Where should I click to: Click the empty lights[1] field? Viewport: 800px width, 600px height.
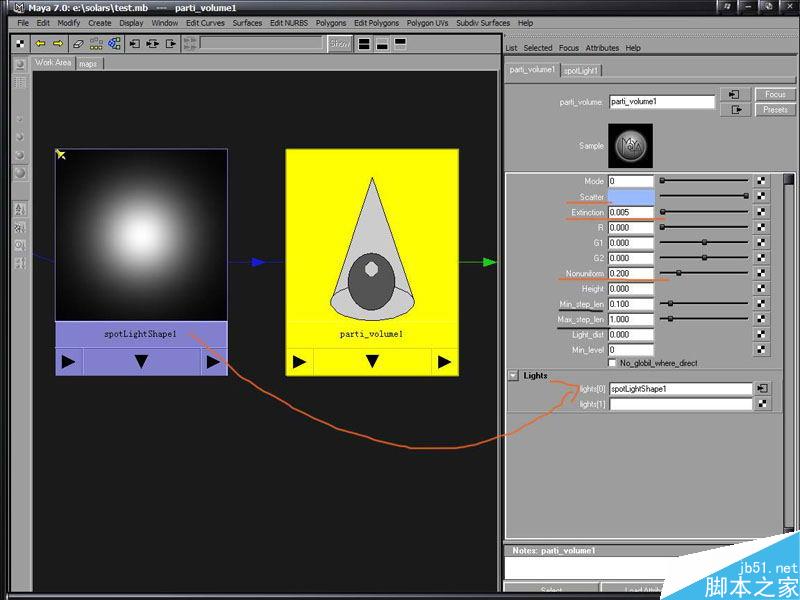(x=681, y=404)
